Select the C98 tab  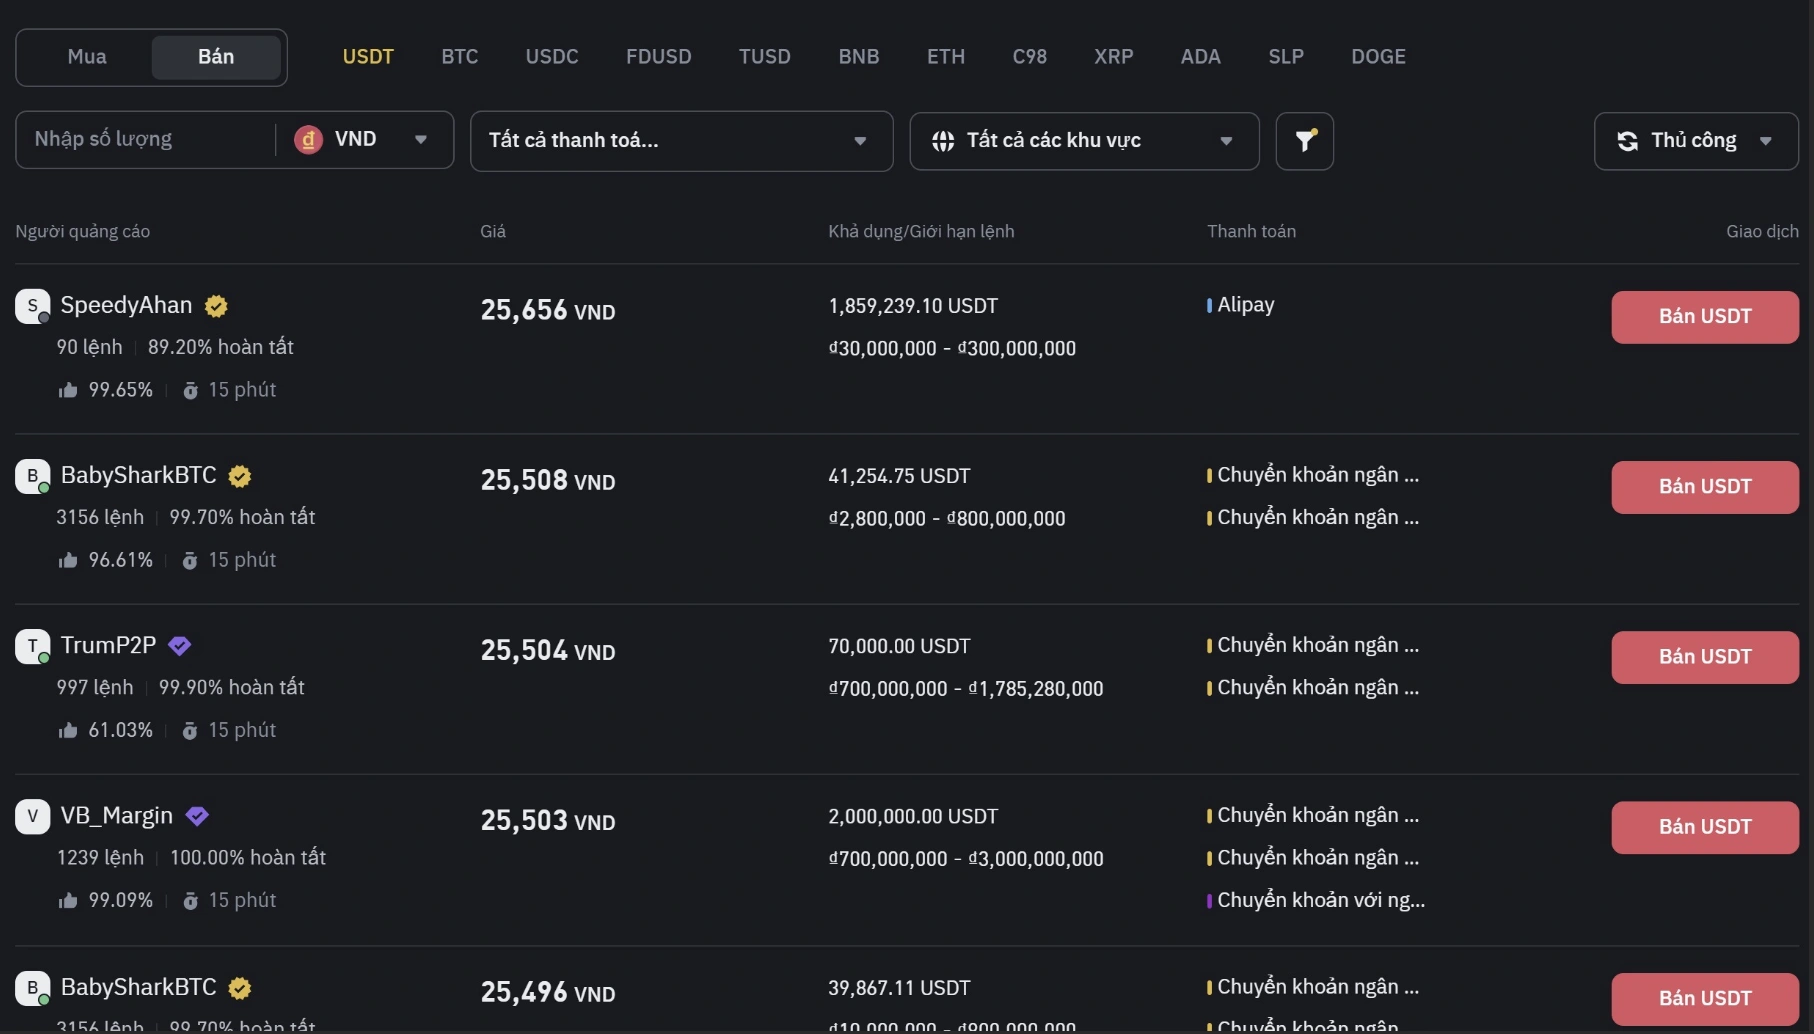tap(1030, 57)
